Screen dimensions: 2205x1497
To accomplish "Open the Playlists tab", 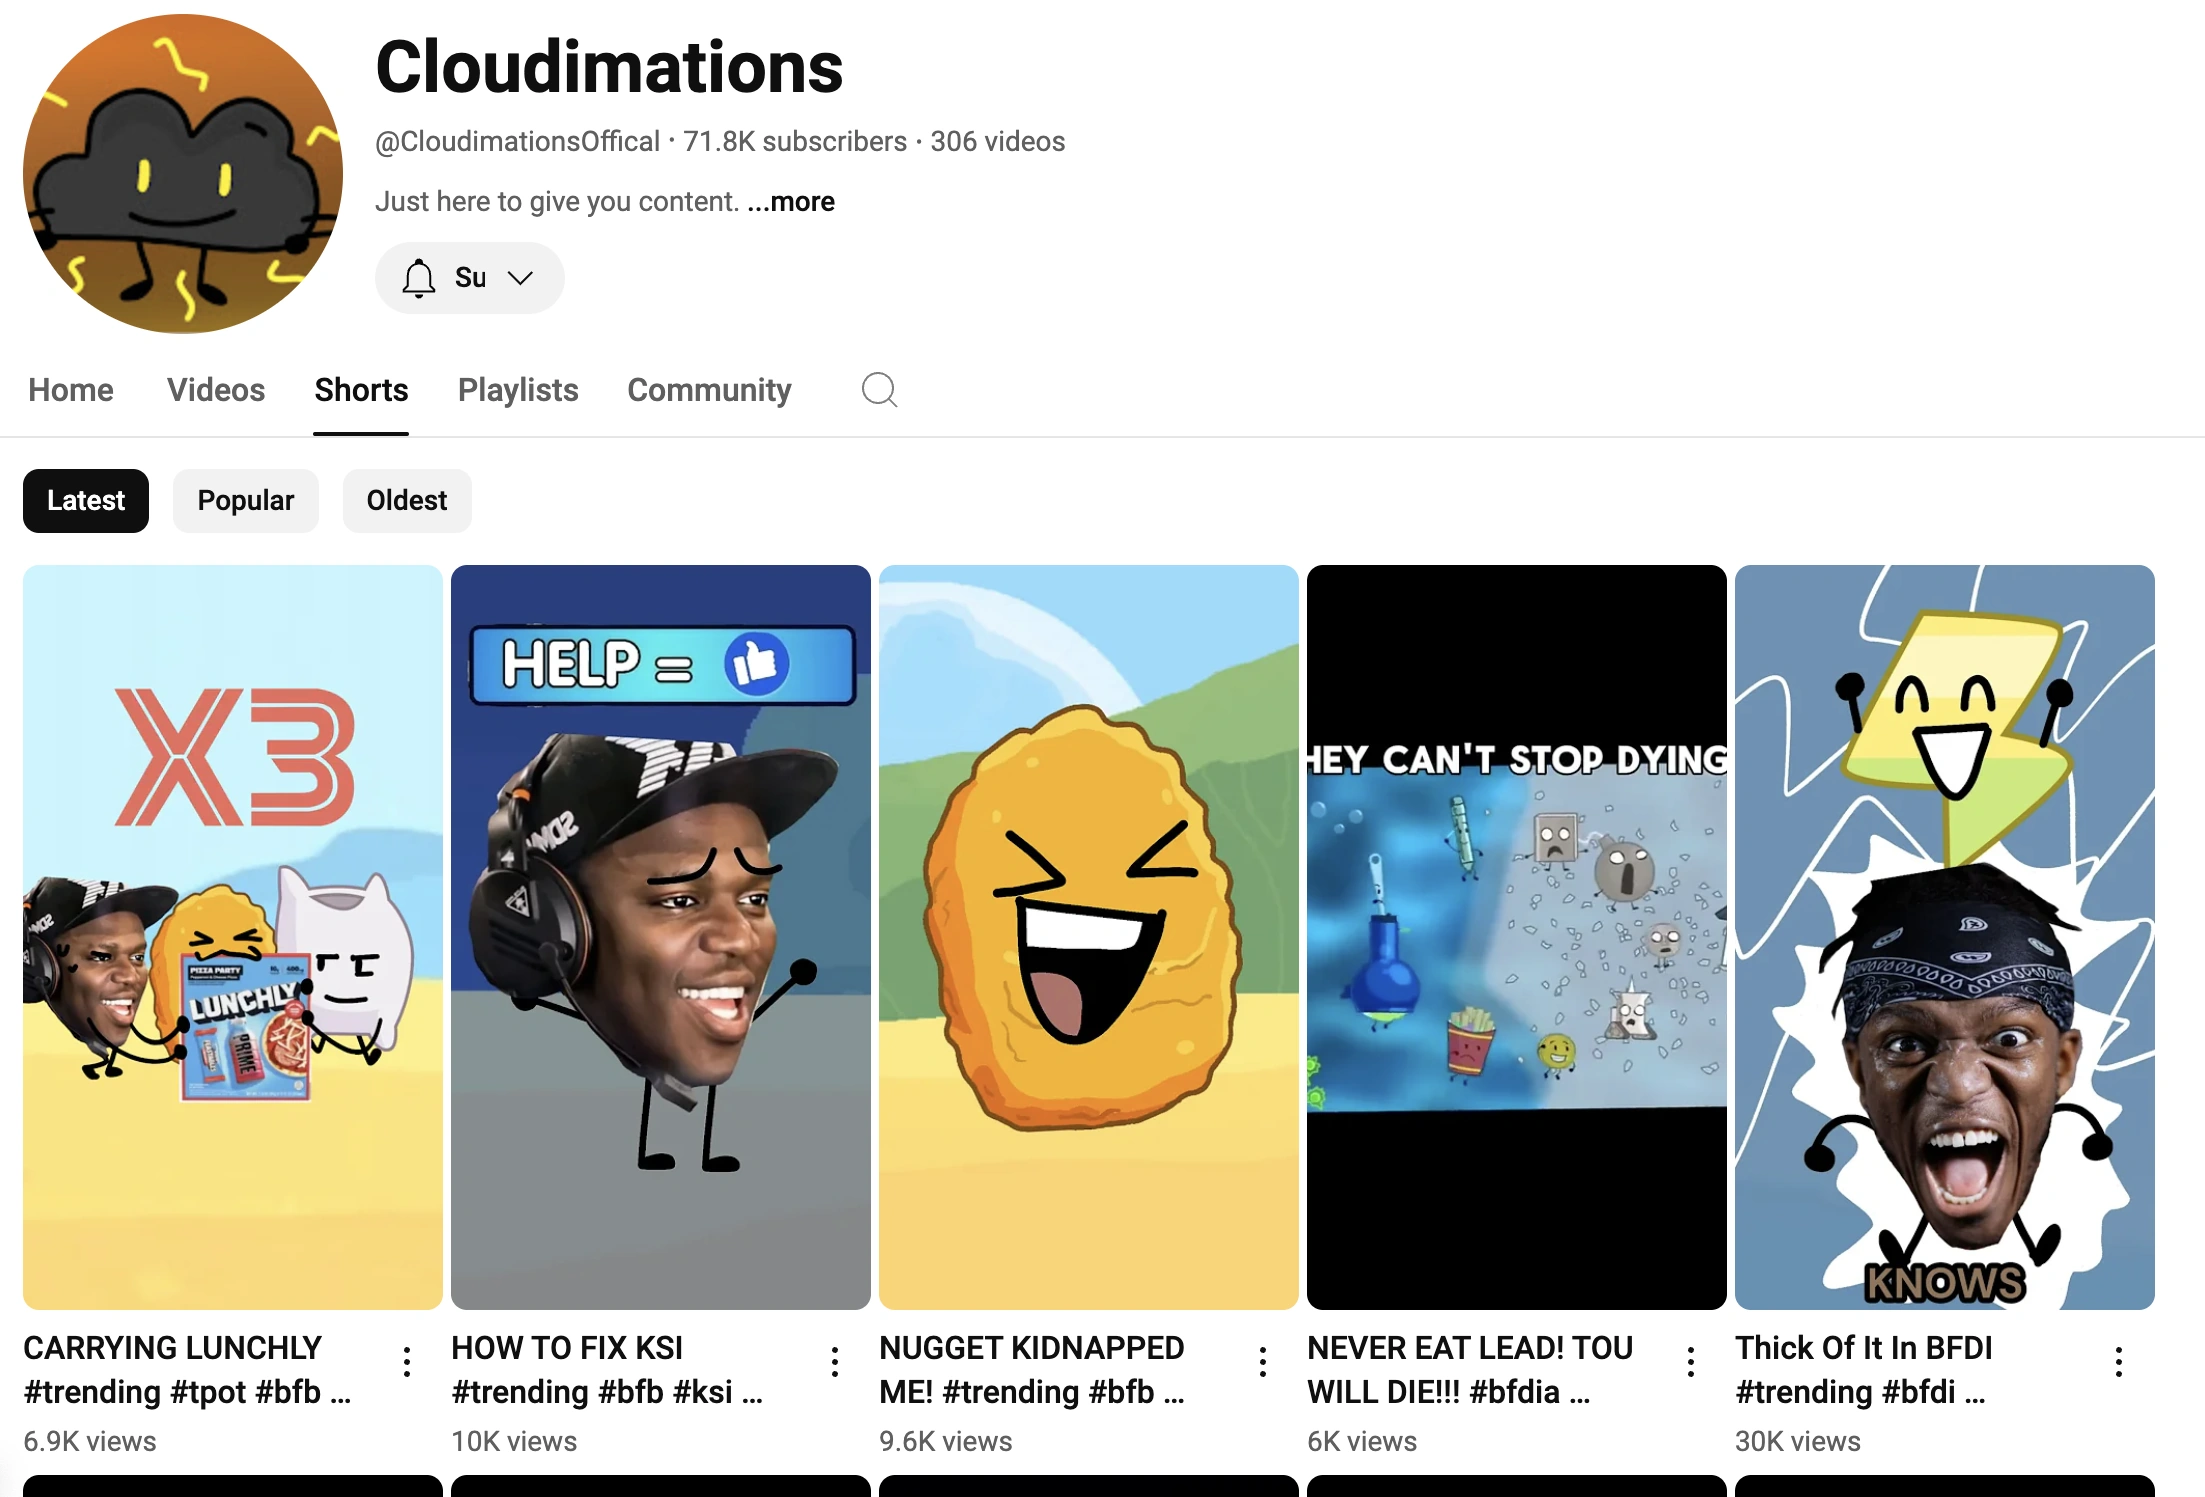I will pos(518,389).
